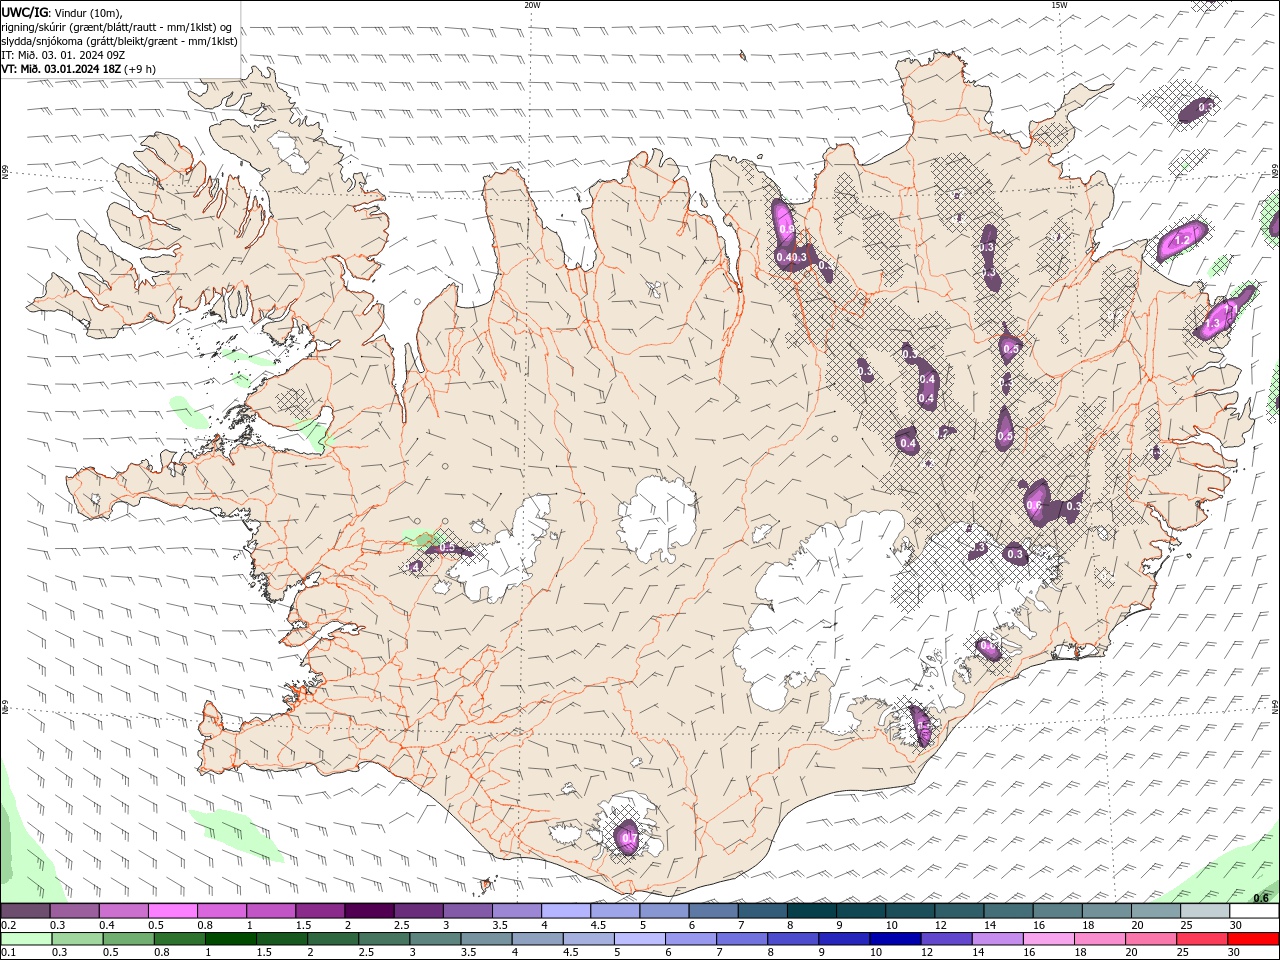Screen dimensions: 1280x960
Task: Select the upper legend swatch labeled 4.5
Action: (614, 911)
